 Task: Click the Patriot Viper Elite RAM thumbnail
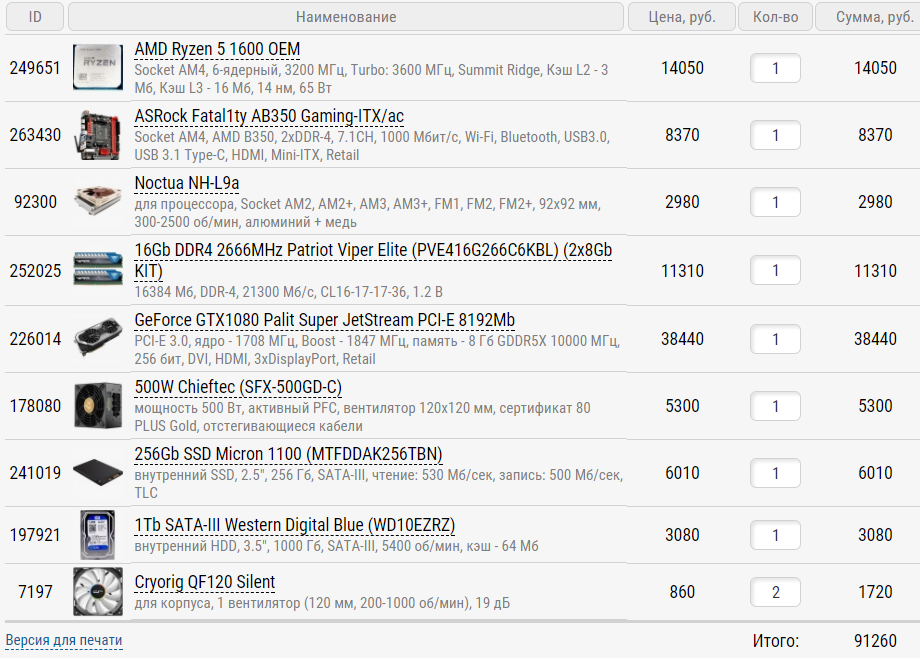pyautogui.click(x=98, y=268)
